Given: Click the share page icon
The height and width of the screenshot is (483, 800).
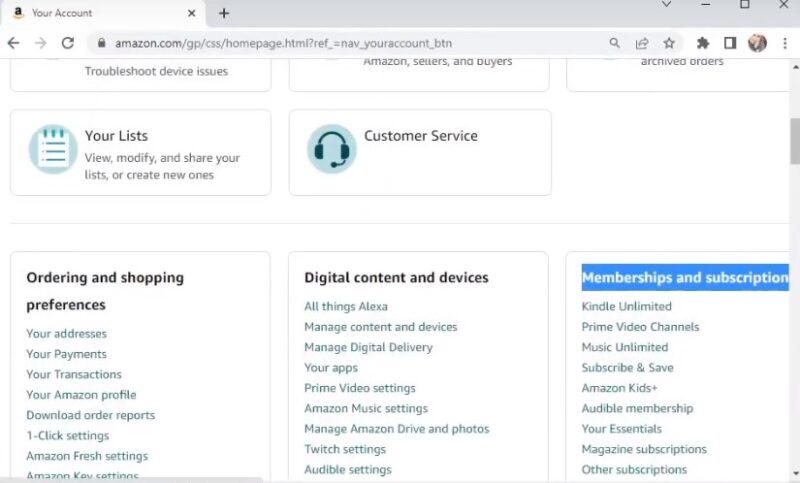Looking at the screenshot, I should tap(642, 43).
